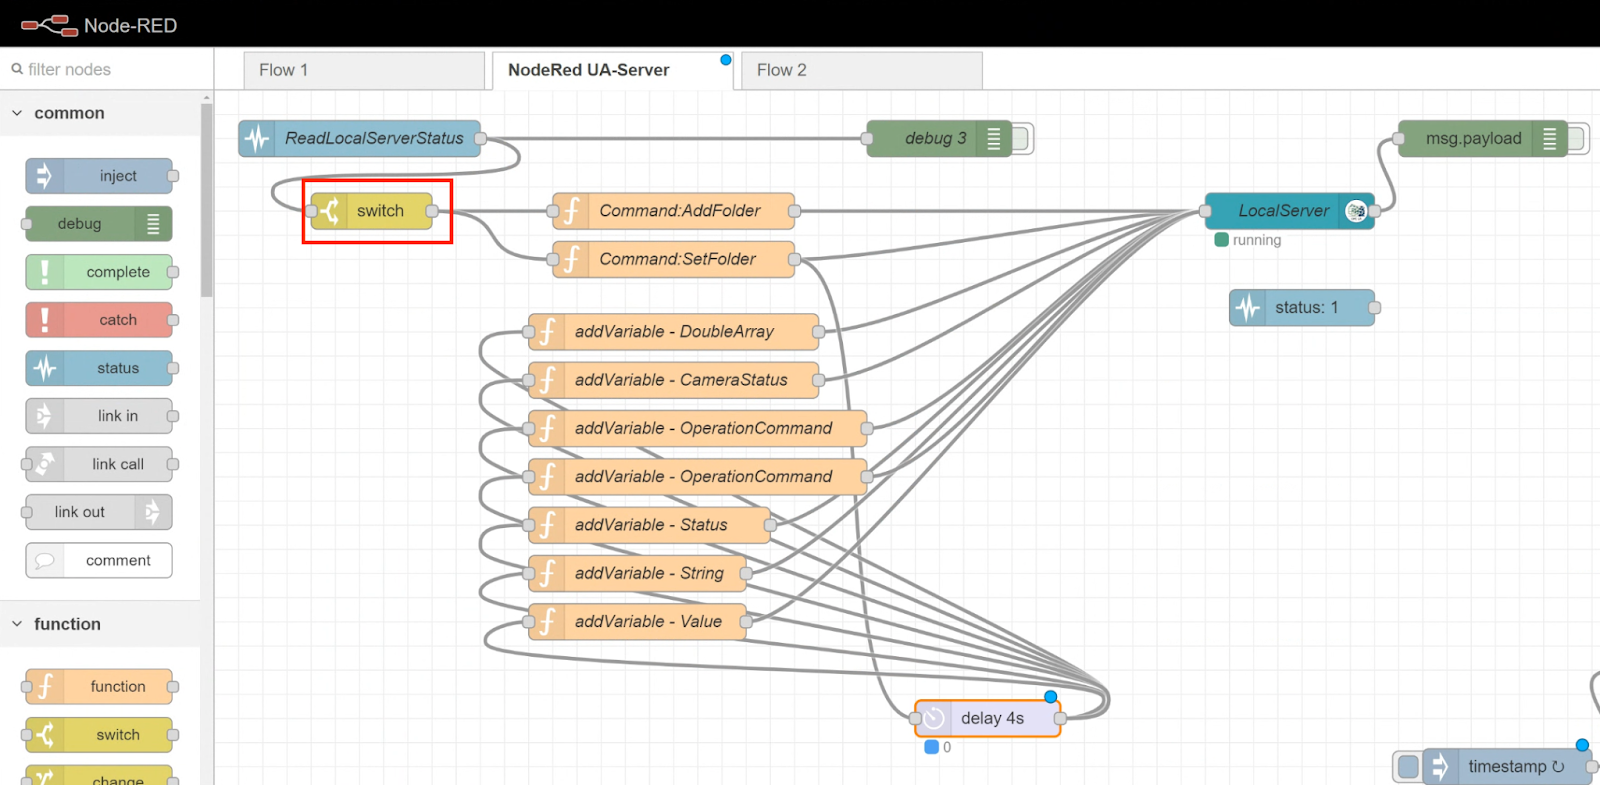
Task: Toggle the msg.payload debug node button
Action: click(1578, 138)
